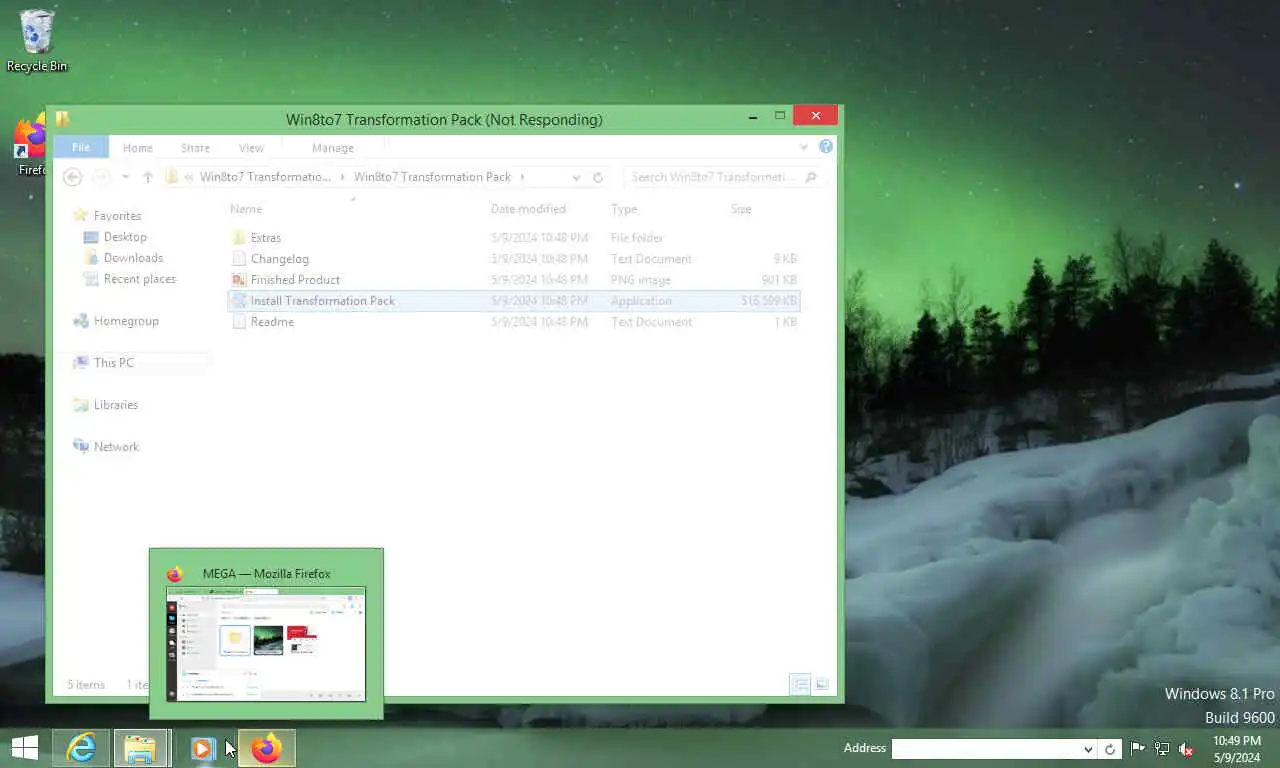Image resolution: width=1280 pixels, height=768 pixels.
Task: Select Recent places in navigation pane
Action: (x=139, y=279)
